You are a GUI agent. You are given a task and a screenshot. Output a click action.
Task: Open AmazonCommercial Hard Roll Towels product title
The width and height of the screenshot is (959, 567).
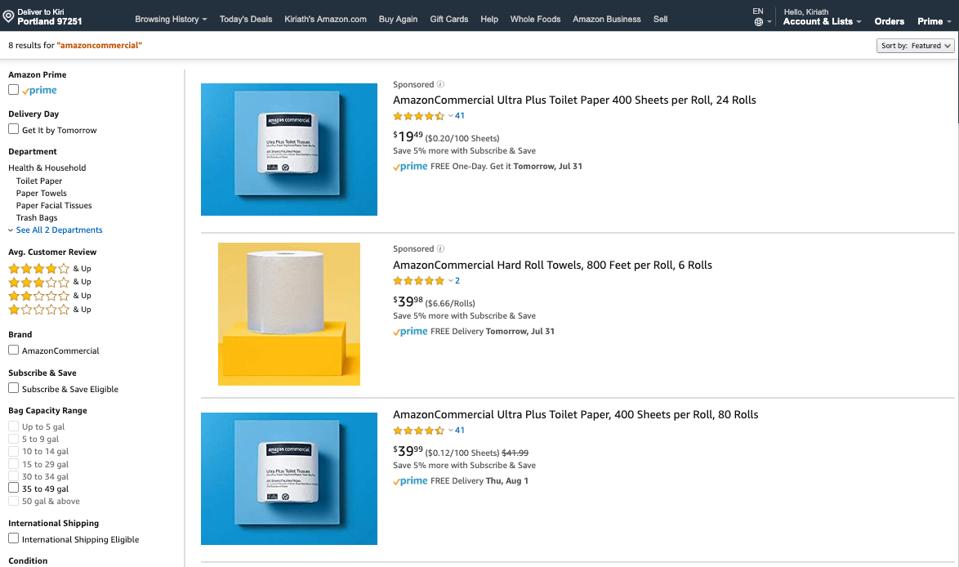552,265
